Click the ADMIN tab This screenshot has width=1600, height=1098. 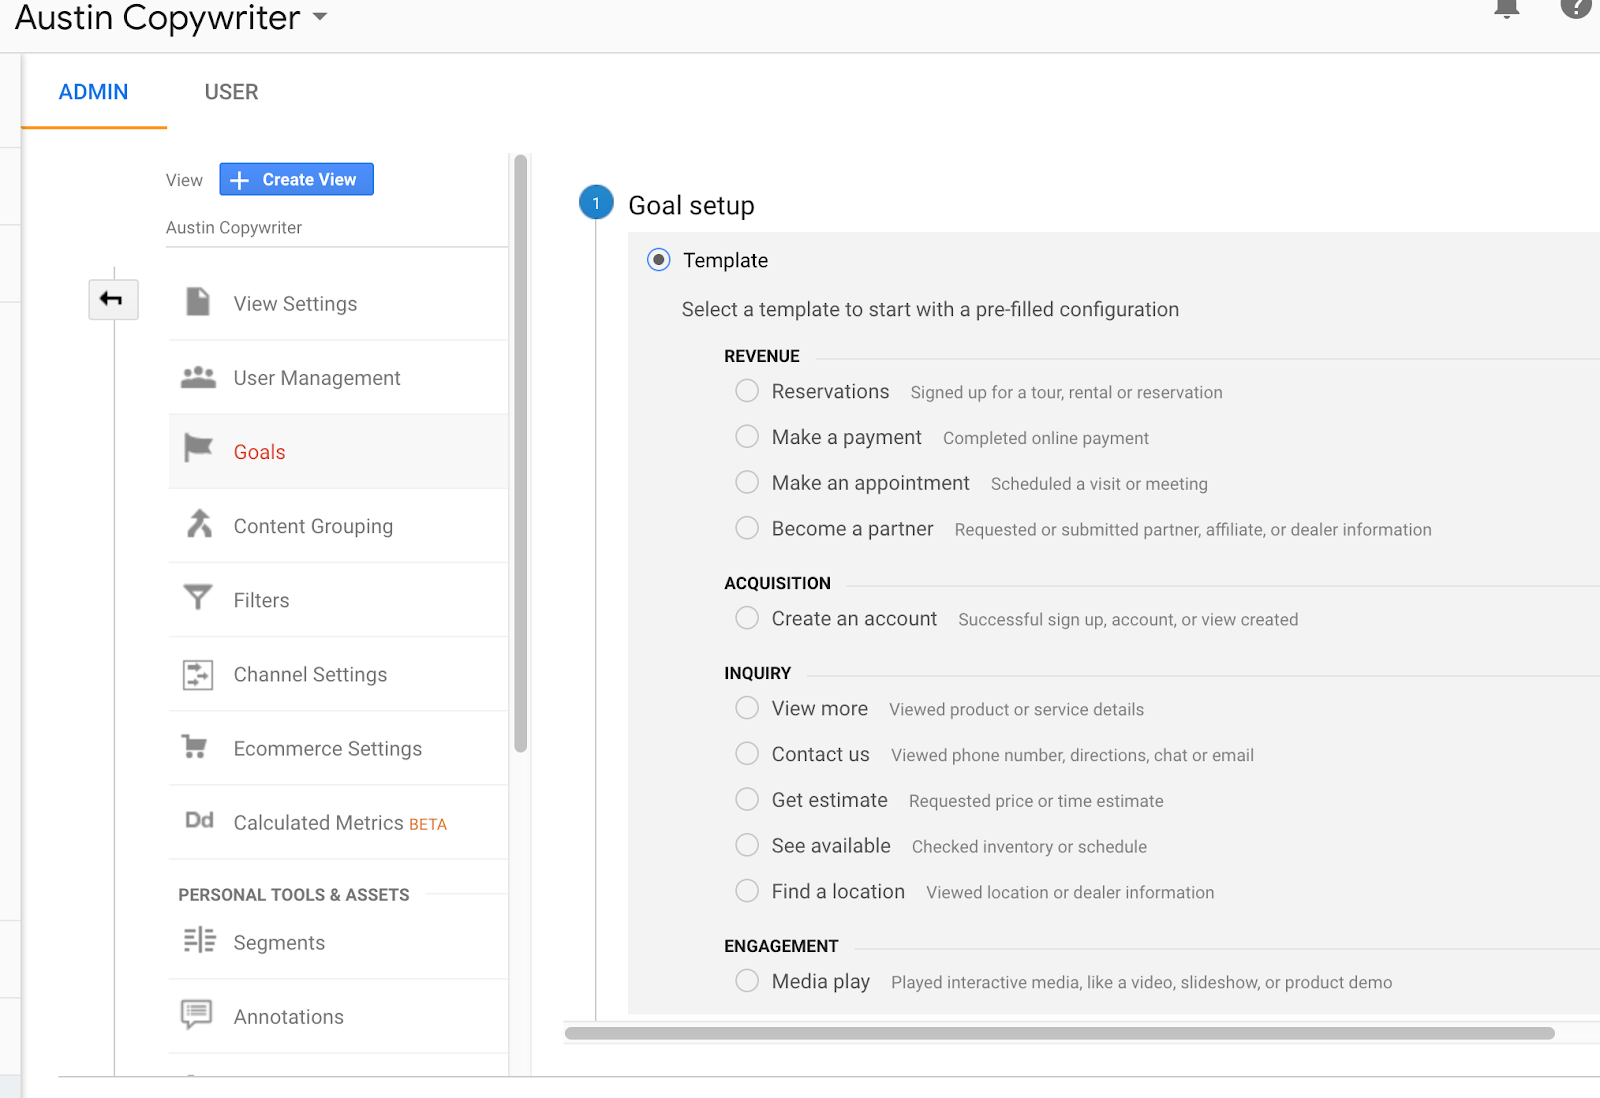[93, 91]
